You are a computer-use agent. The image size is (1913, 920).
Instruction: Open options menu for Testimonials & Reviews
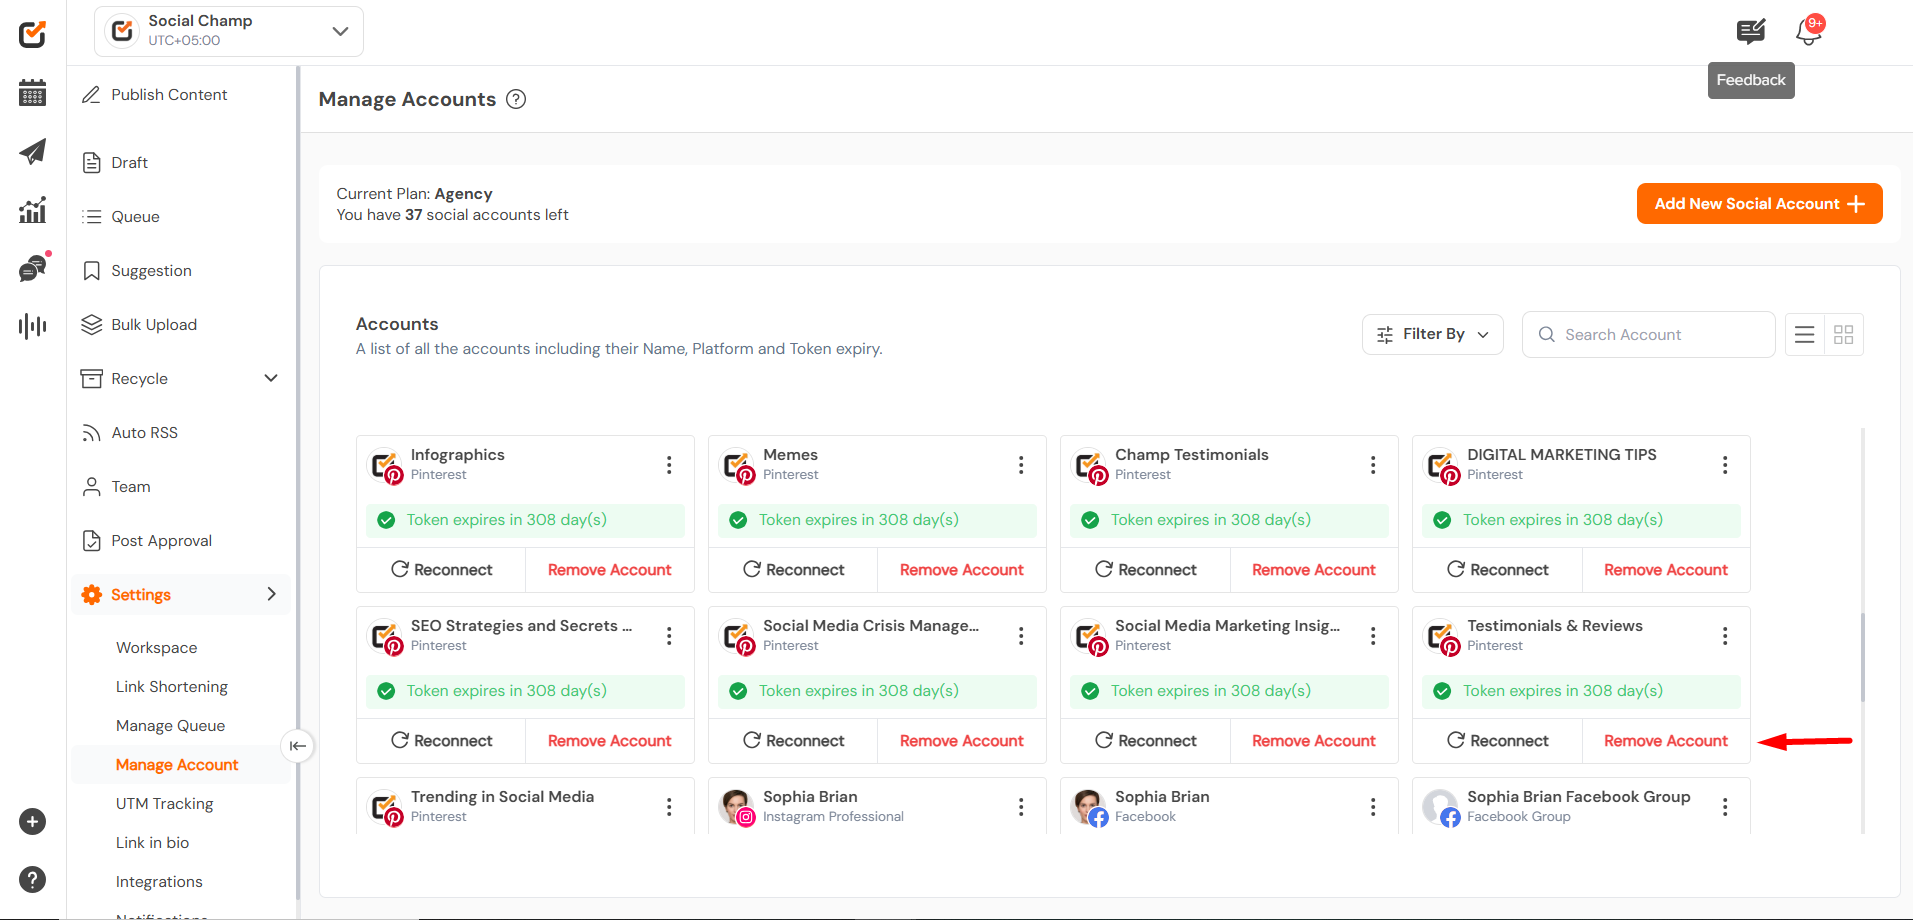point(1725,636)
